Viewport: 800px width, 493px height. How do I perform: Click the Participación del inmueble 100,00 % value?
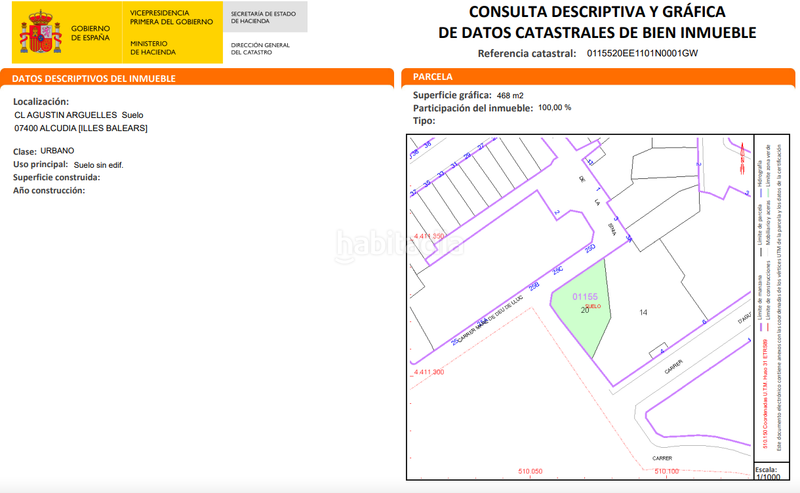(x=554, y=107)
